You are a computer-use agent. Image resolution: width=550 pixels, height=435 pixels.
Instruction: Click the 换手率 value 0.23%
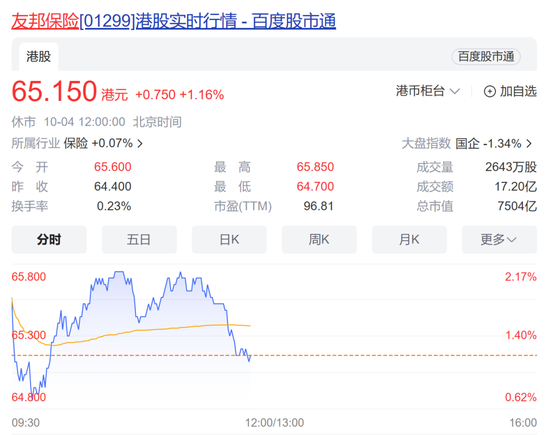click(114, 206)
